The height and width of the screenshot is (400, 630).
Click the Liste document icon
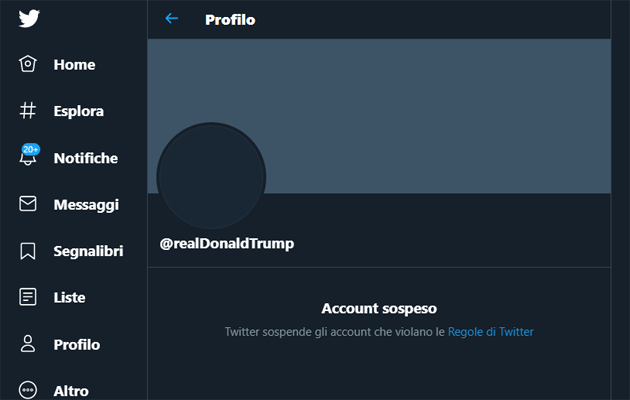click(28, 297)
